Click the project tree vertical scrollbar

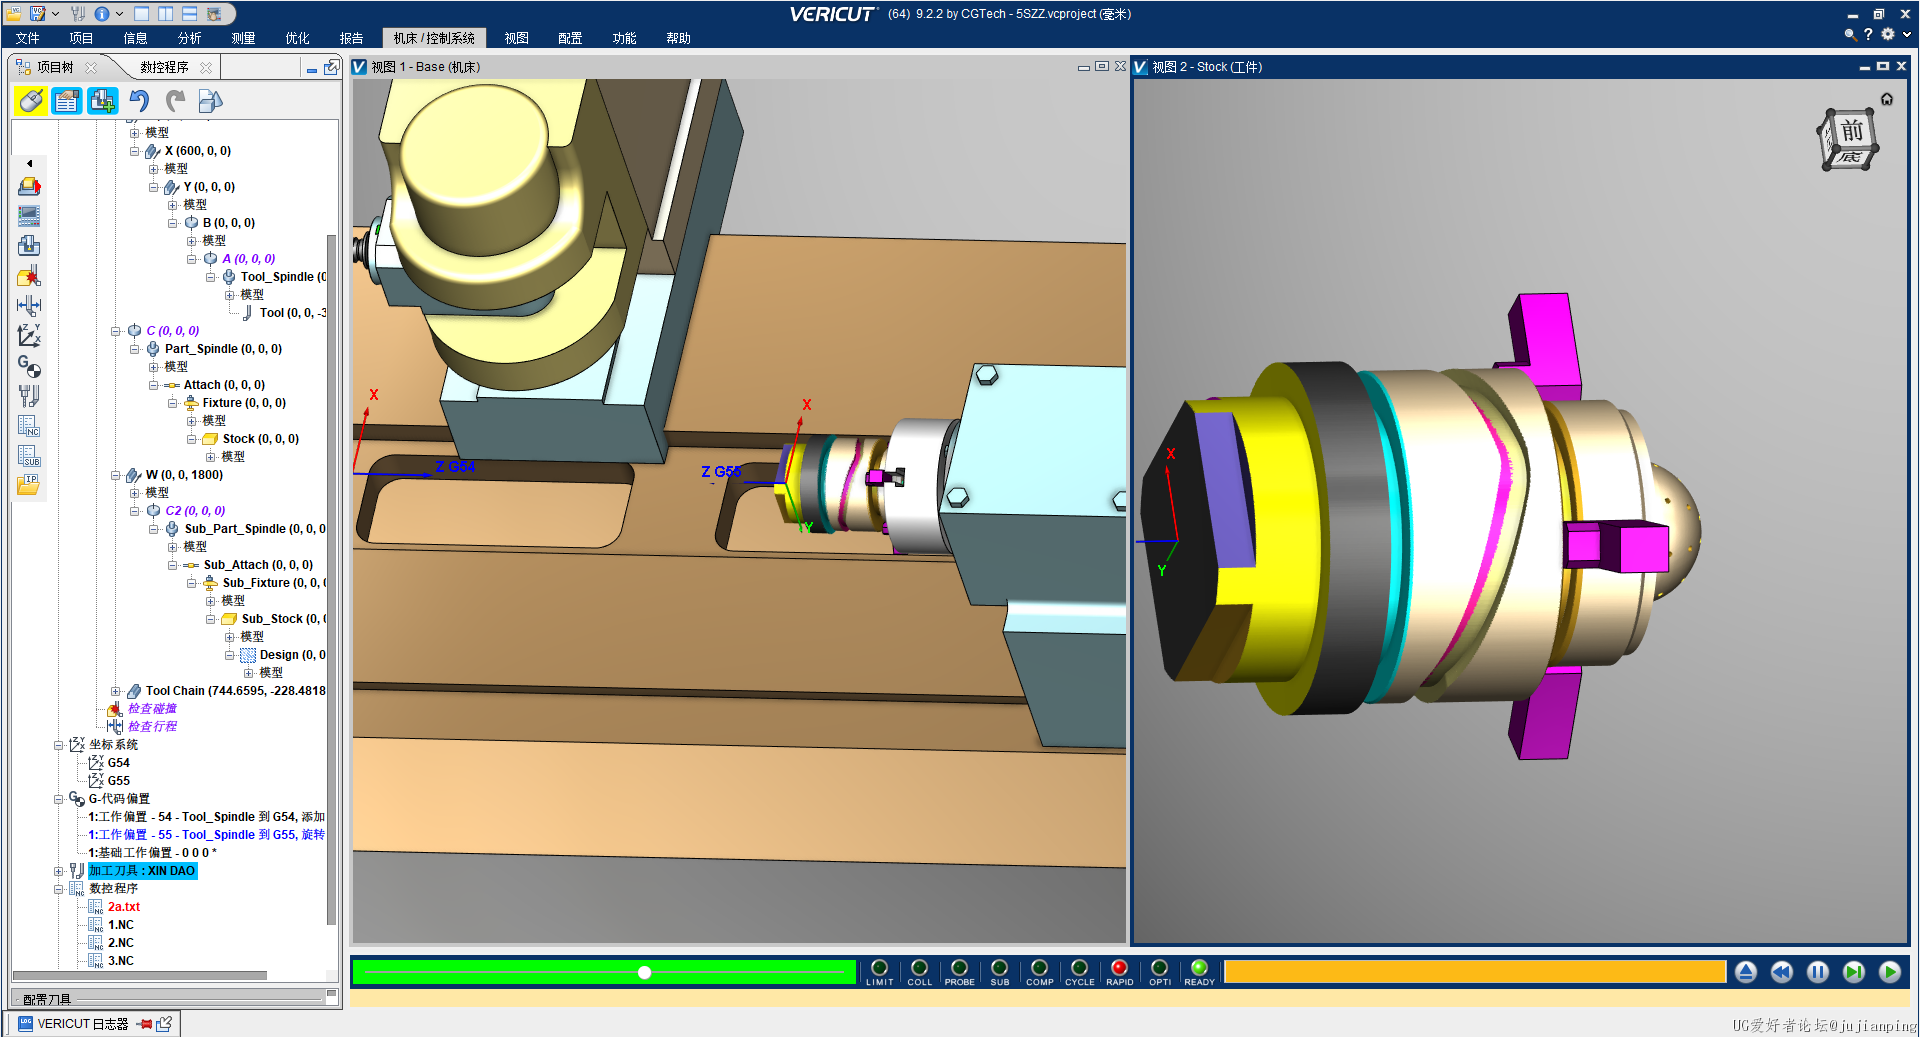332,580
